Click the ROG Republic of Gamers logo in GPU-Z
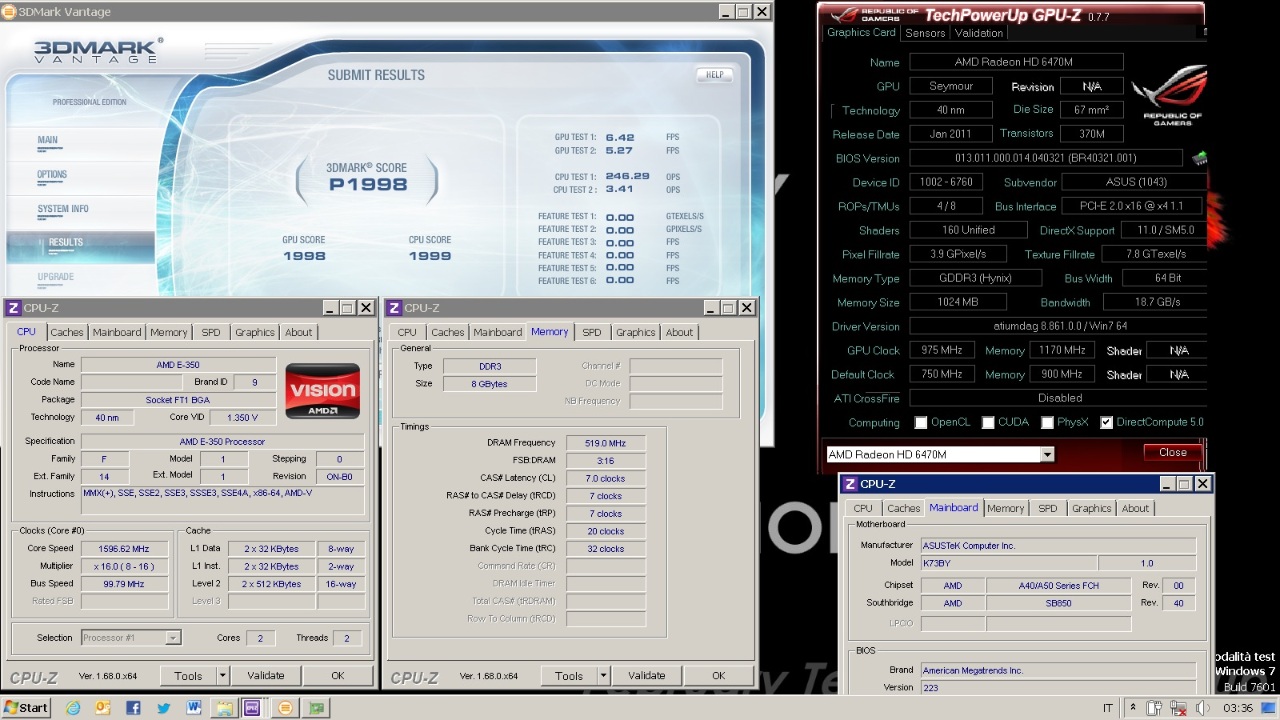The width and height of the screenshot is (1280, 720). pos(1170,95)
